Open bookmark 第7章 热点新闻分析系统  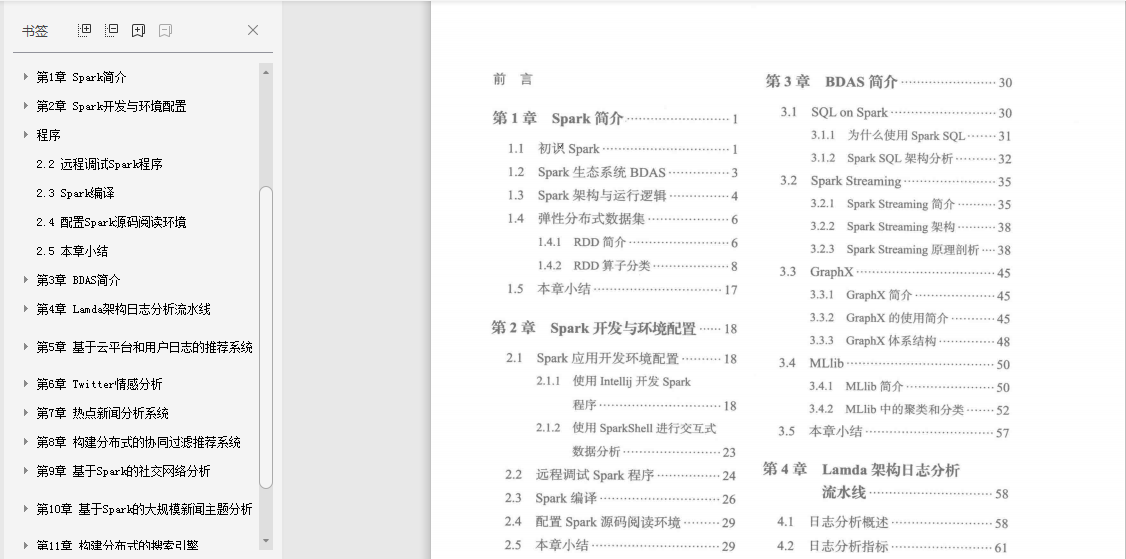(102, 413)
